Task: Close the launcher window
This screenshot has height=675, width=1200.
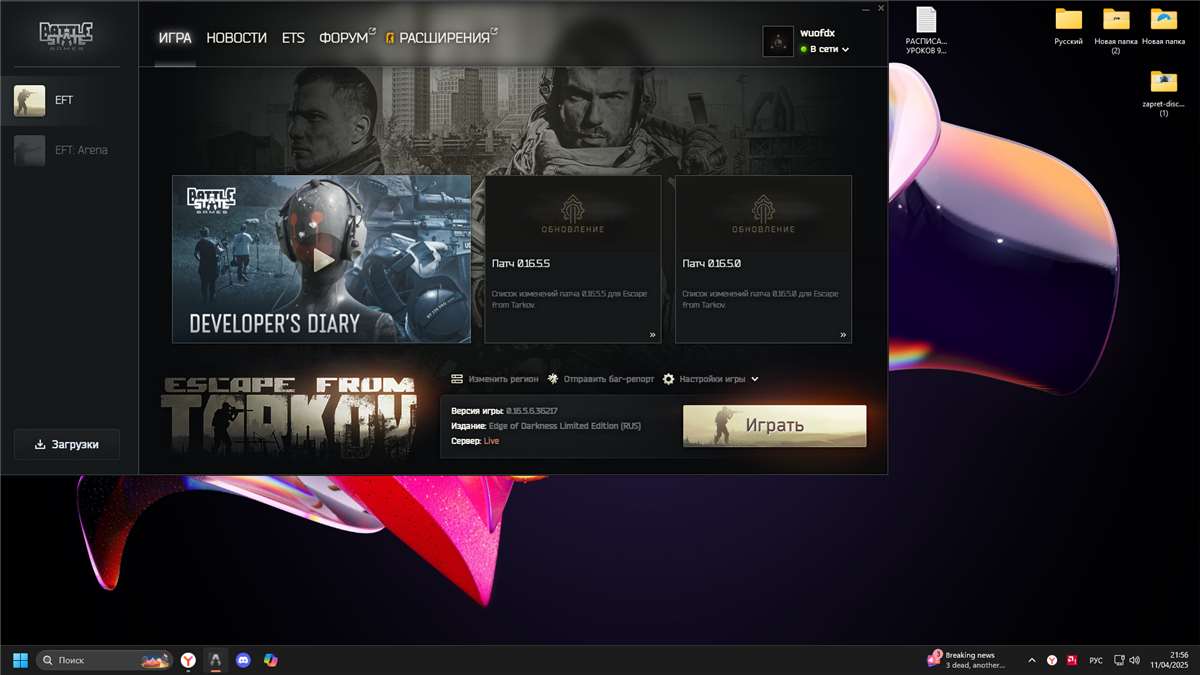Action: [880, 8]
